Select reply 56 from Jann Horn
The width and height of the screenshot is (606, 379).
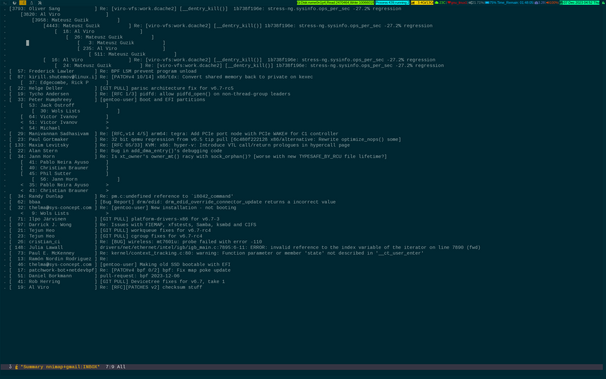click(76, 179)
